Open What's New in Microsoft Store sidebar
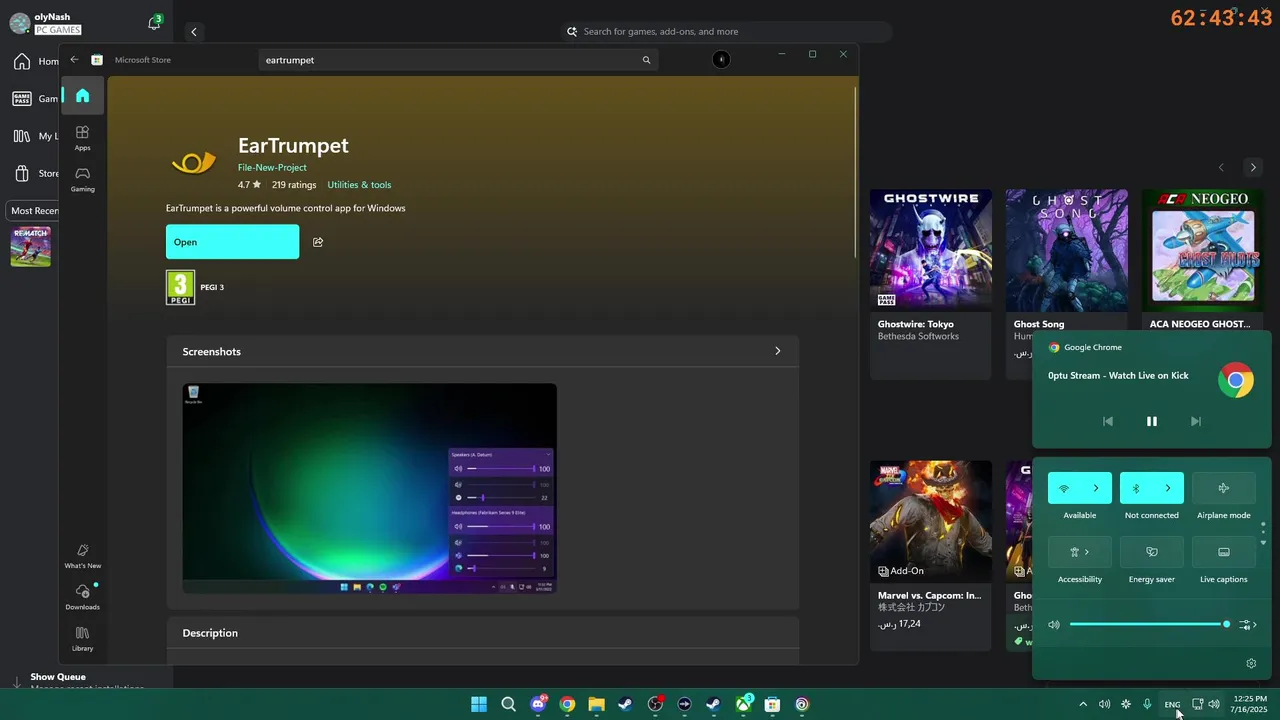This screenshot has width=1280, height=720. coord(82,556)
